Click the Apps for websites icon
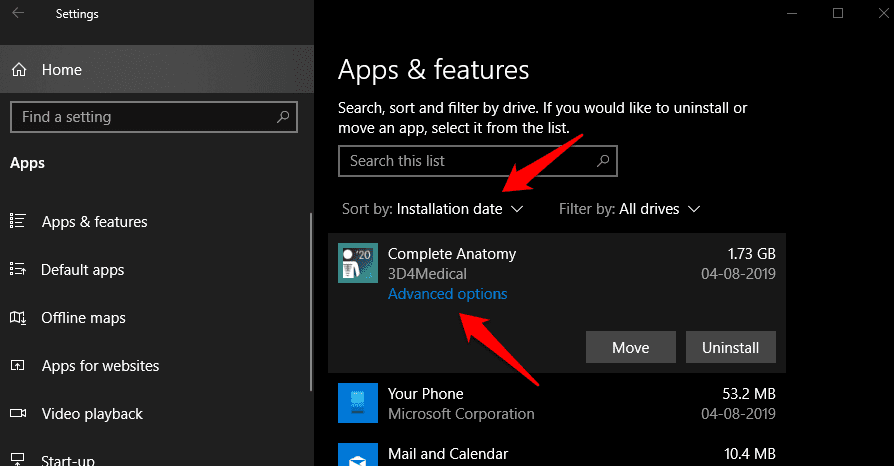The height and width of the screenshot is (466, 894). [18, 365]
